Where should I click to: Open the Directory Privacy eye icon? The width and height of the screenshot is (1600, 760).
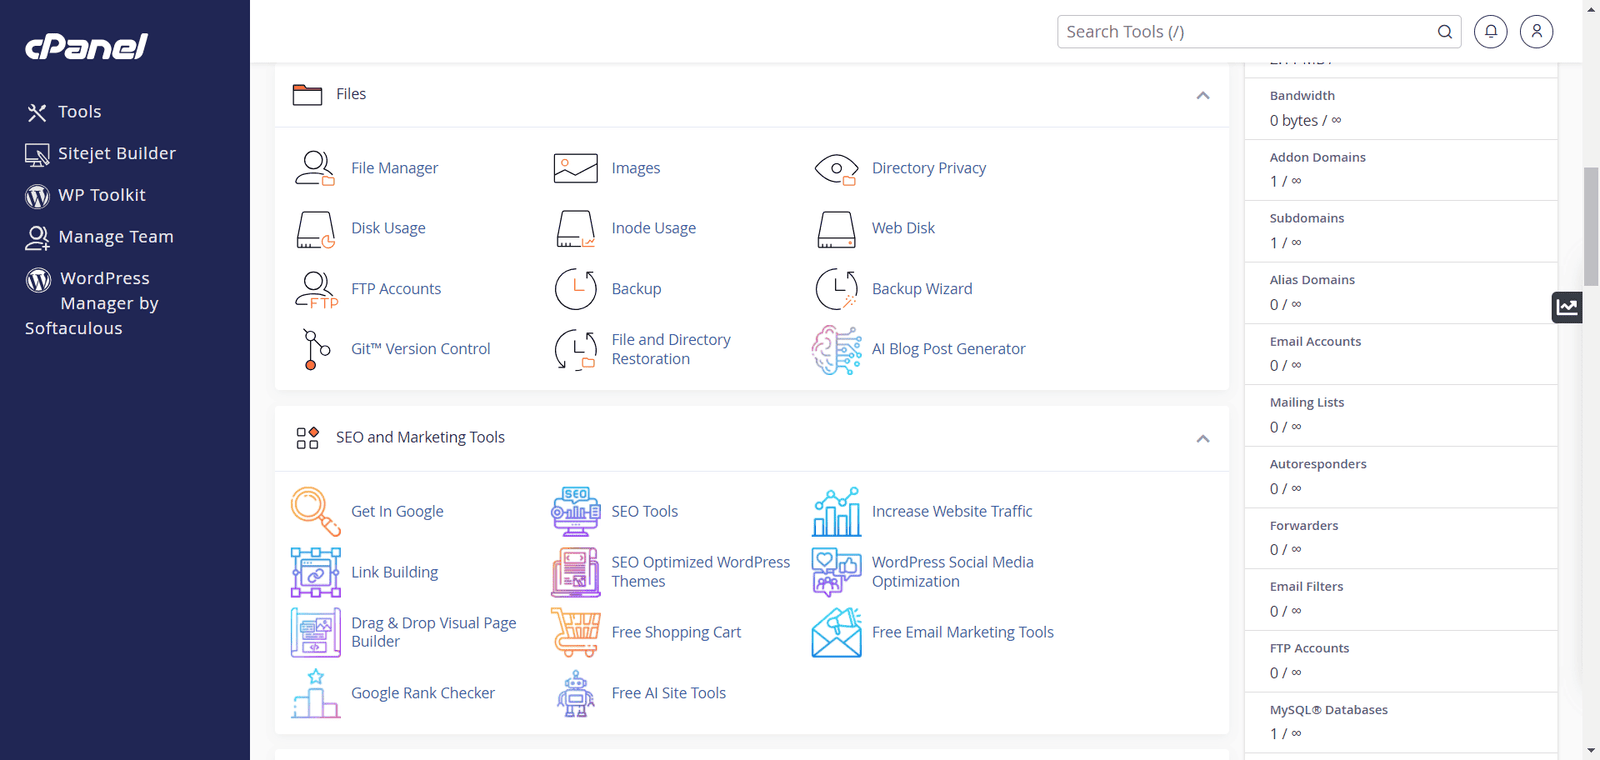pos(836,169)
